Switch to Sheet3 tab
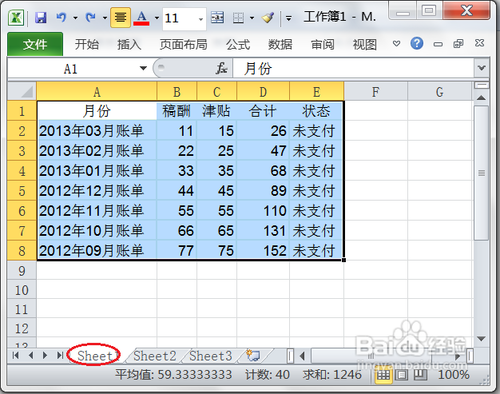The height and width of the screenshot is (394, 500). tap(211, 356)
